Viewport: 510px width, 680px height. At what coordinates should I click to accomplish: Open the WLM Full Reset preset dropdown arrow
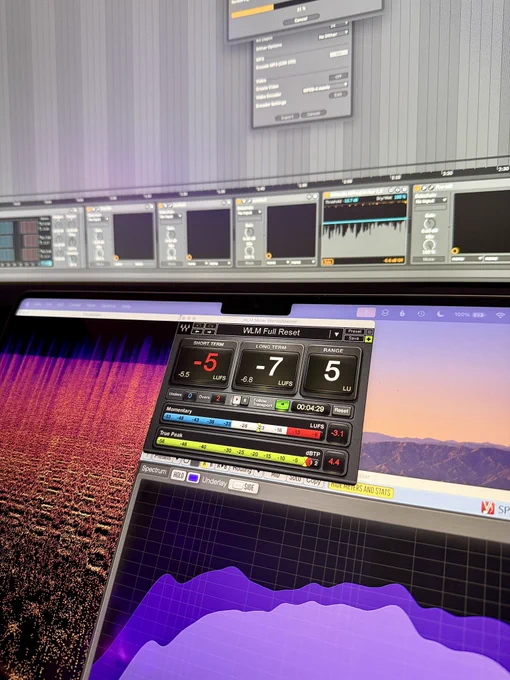point(335,334)
